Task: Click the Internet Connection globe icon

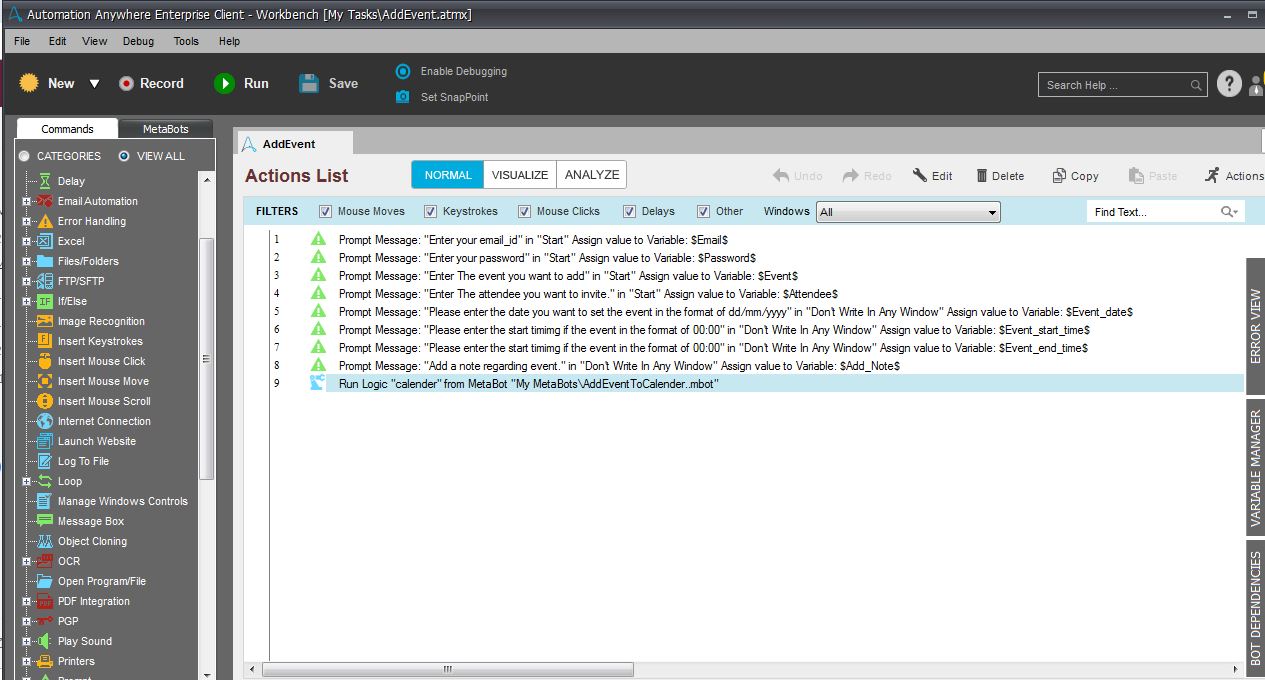Action: 45,421
